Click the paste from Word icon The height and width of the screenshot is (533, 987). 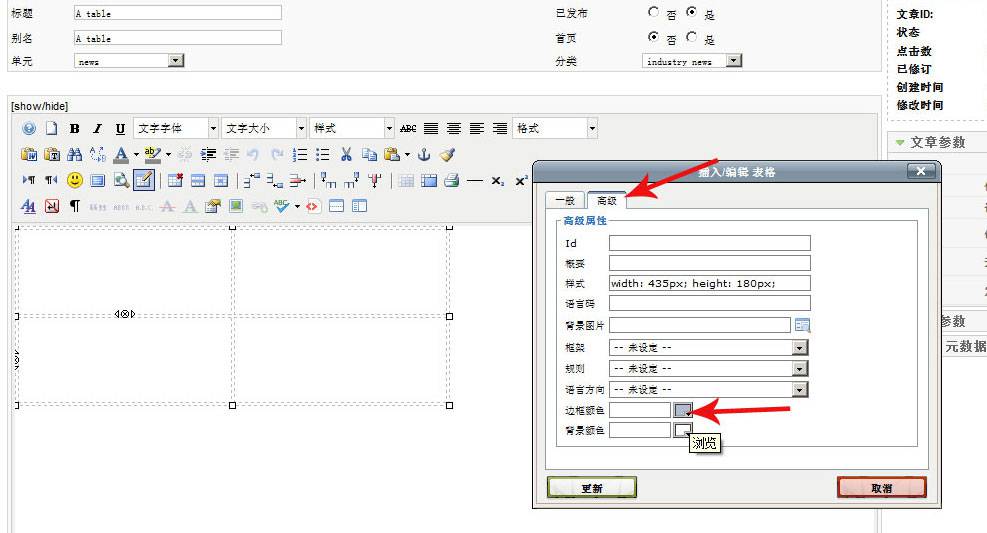(29, 154)
